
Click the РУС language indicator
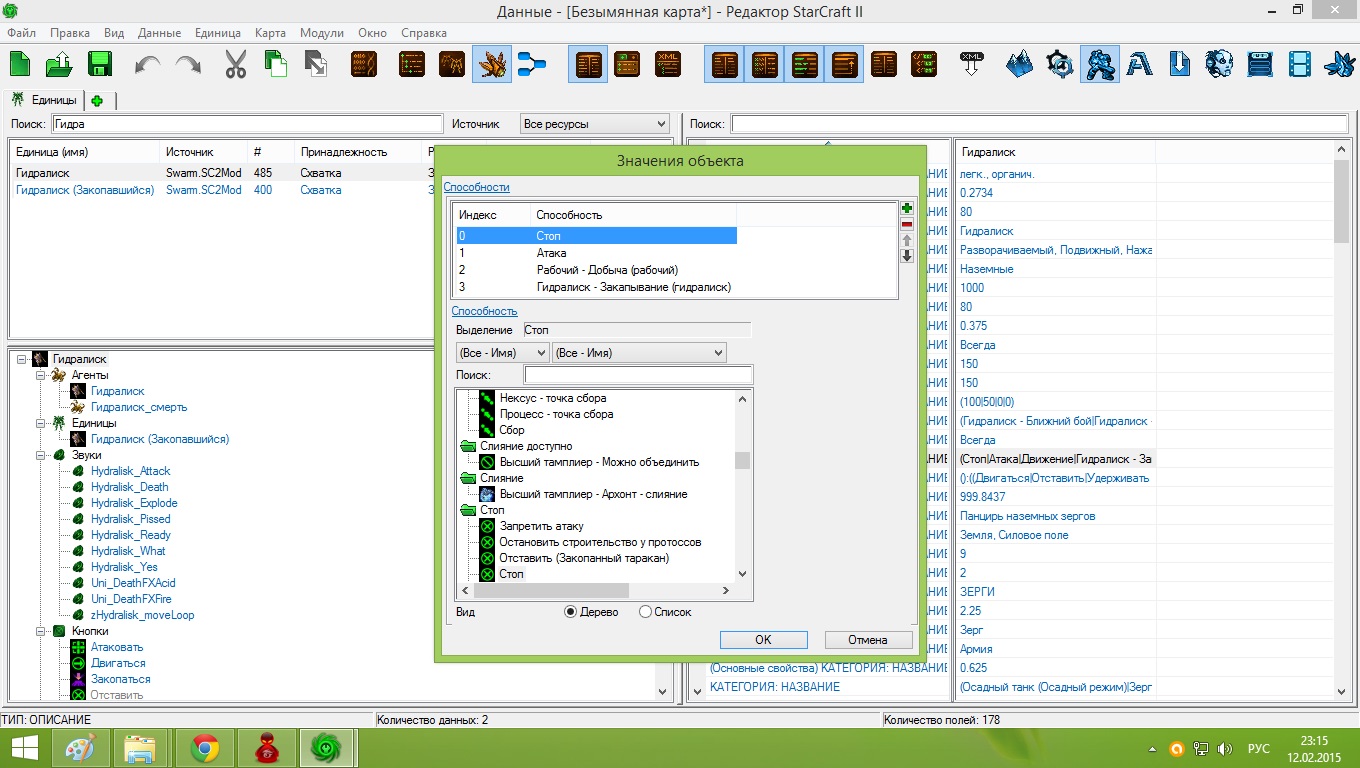tap(1258, 748)
